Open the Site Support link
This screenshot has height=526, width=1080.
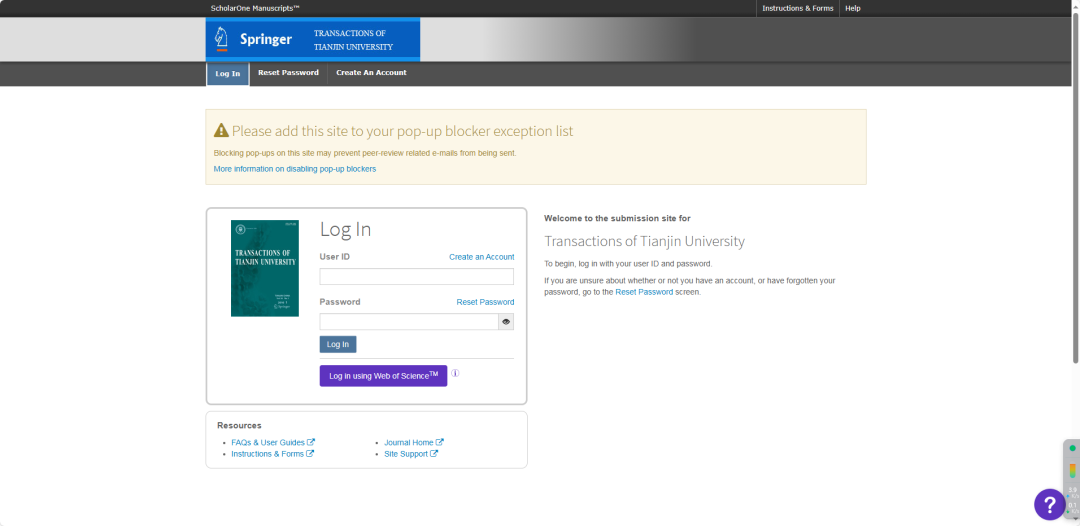click(x=406, y=454)
